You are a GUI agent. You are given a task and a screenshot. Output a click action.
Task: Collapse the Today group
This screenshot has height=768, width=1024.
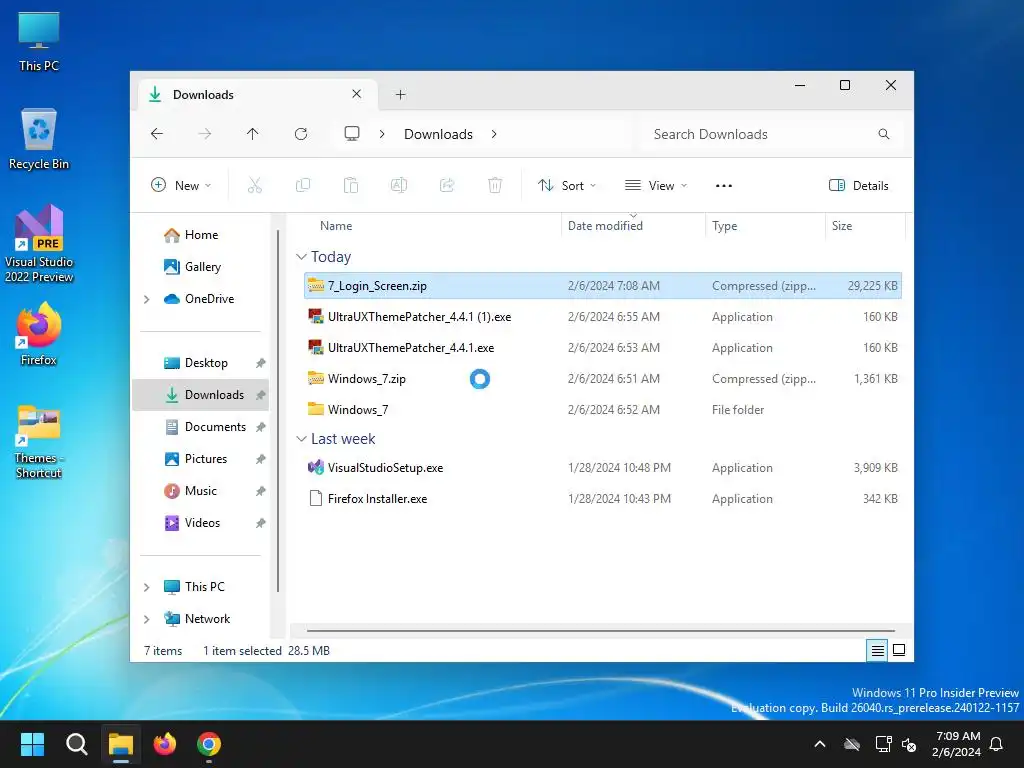point(301,257)
